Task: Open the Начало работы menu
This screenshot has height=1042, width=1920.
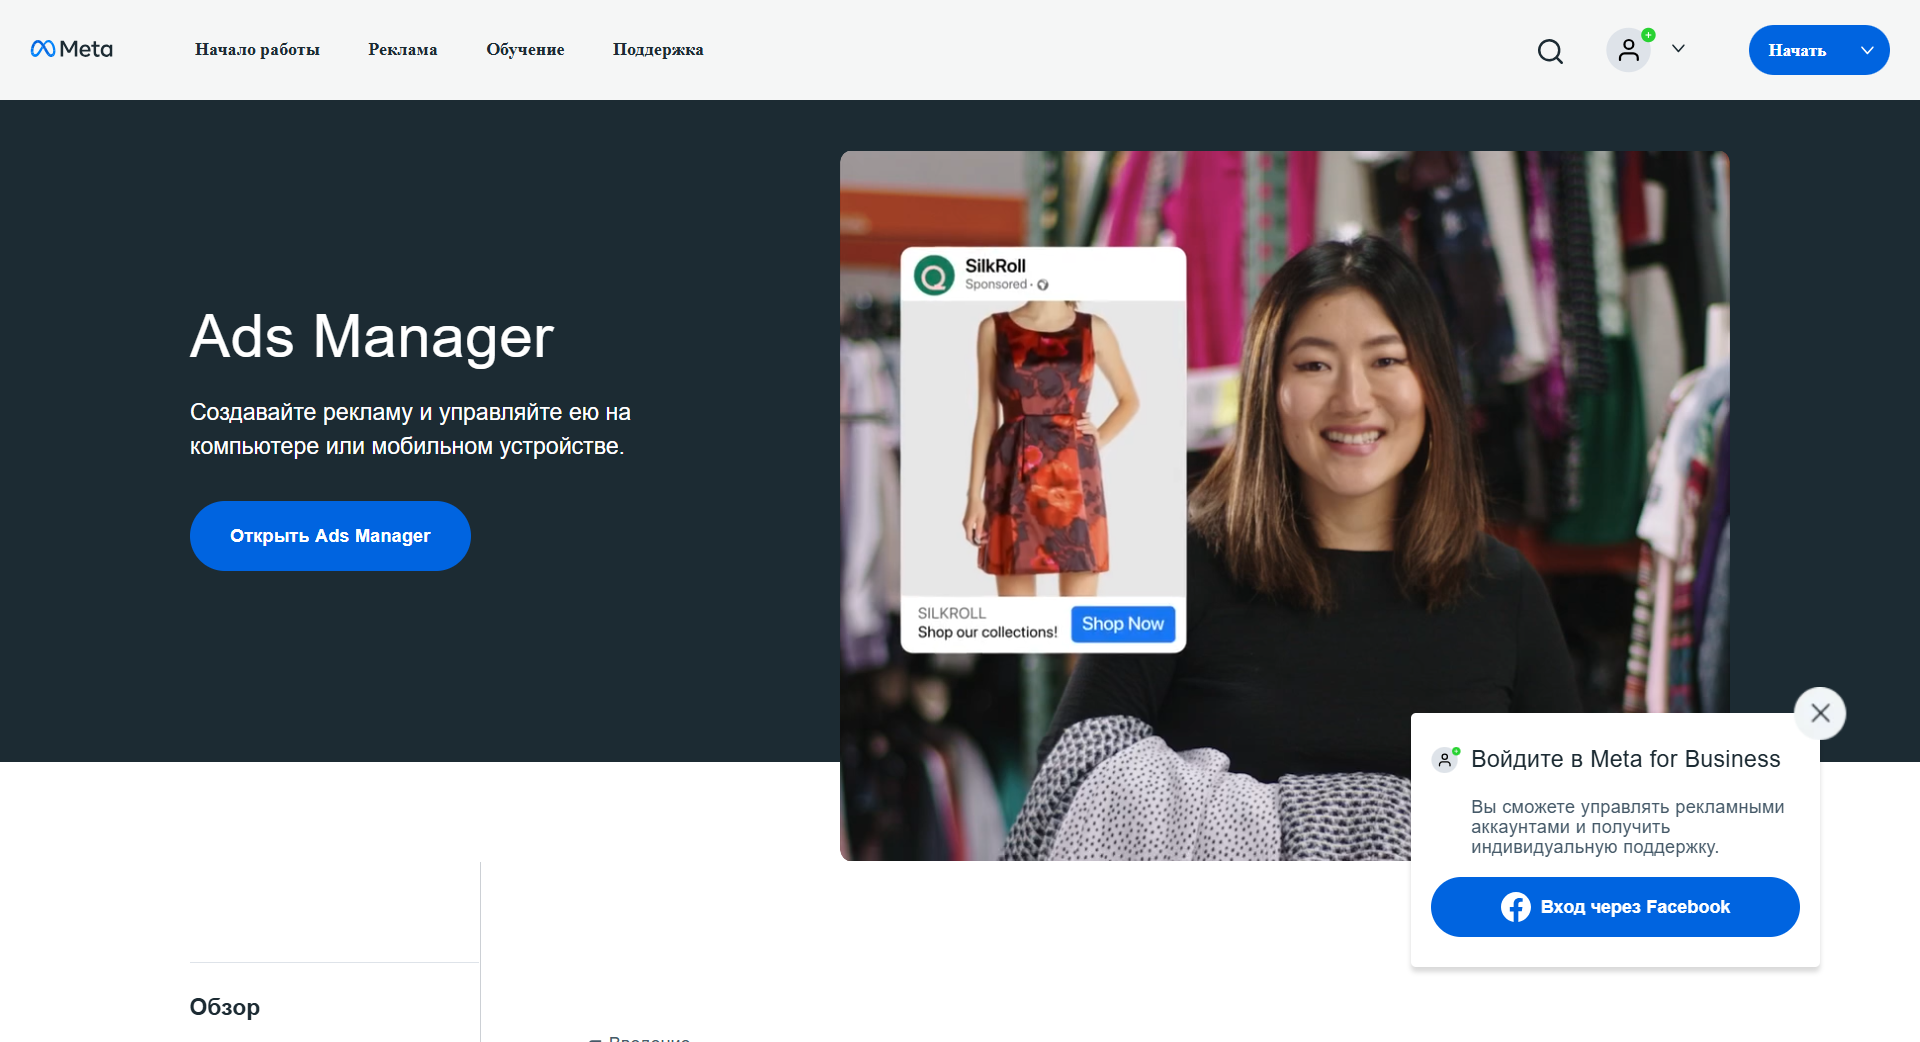Action: pos(257,50)
